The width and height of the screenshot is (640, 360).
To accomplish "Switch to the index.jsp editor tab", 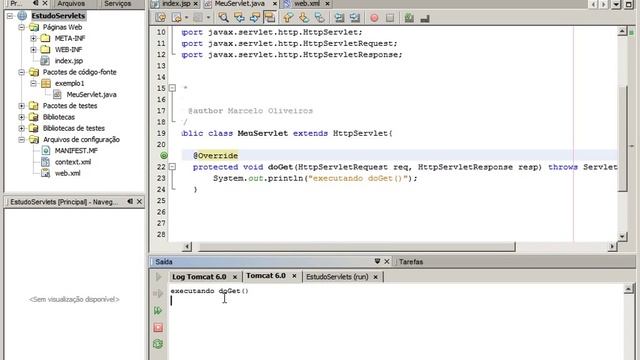I will (176, 3).
